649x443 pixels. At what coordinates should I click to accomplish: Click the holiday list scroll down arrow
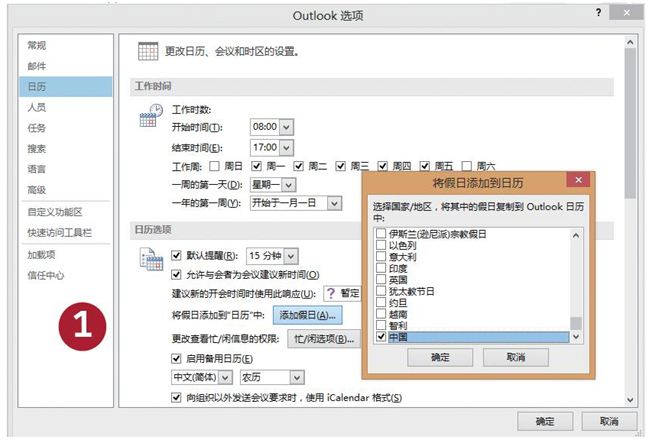[576, 337]
